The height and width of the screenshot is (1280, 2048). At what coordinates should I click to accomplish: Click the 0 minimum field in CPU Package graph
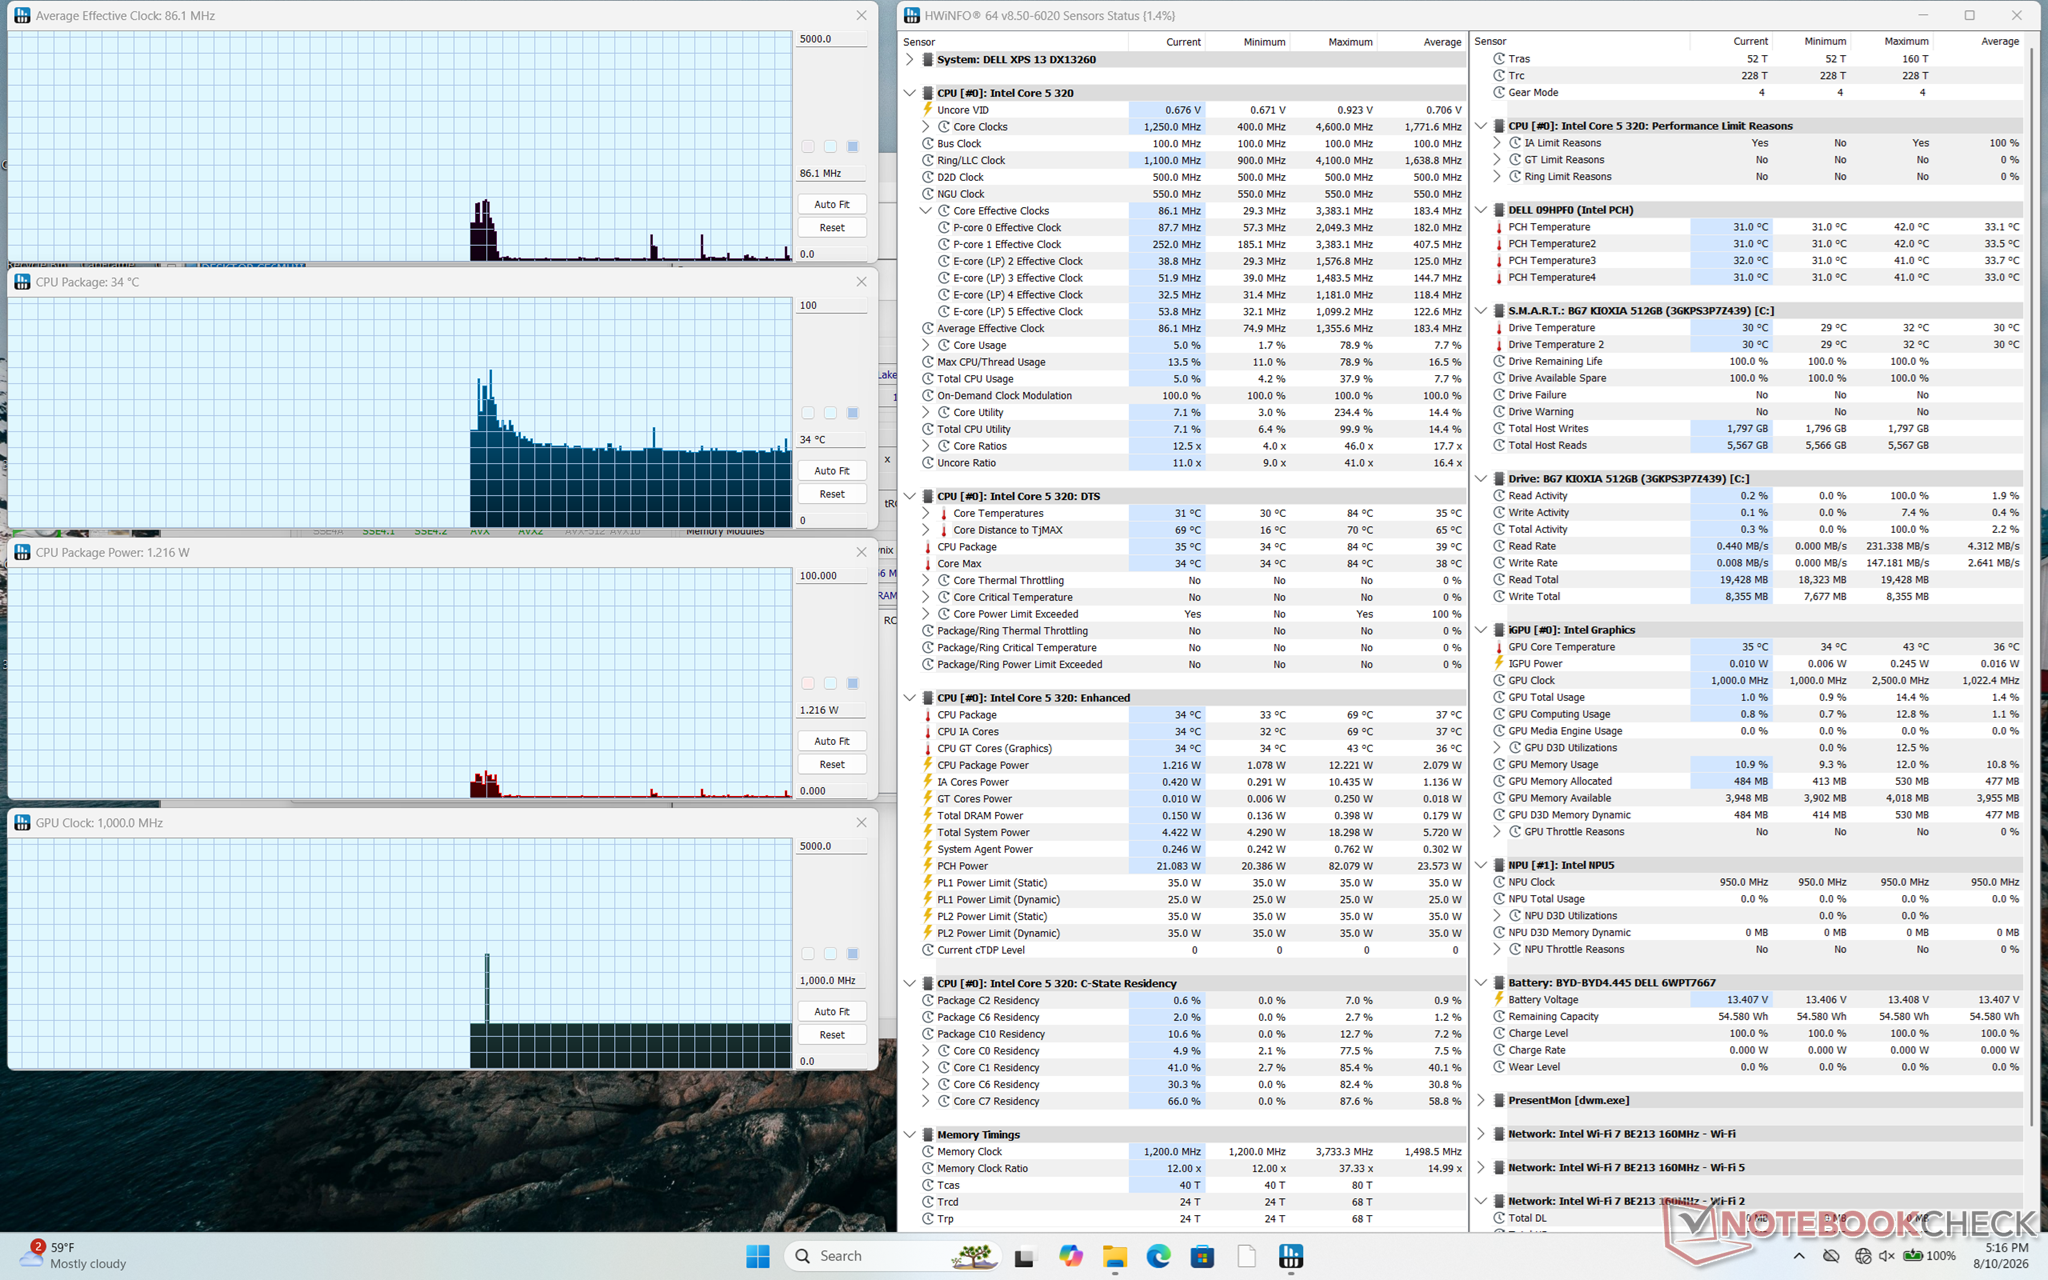(x=832, y=521)
